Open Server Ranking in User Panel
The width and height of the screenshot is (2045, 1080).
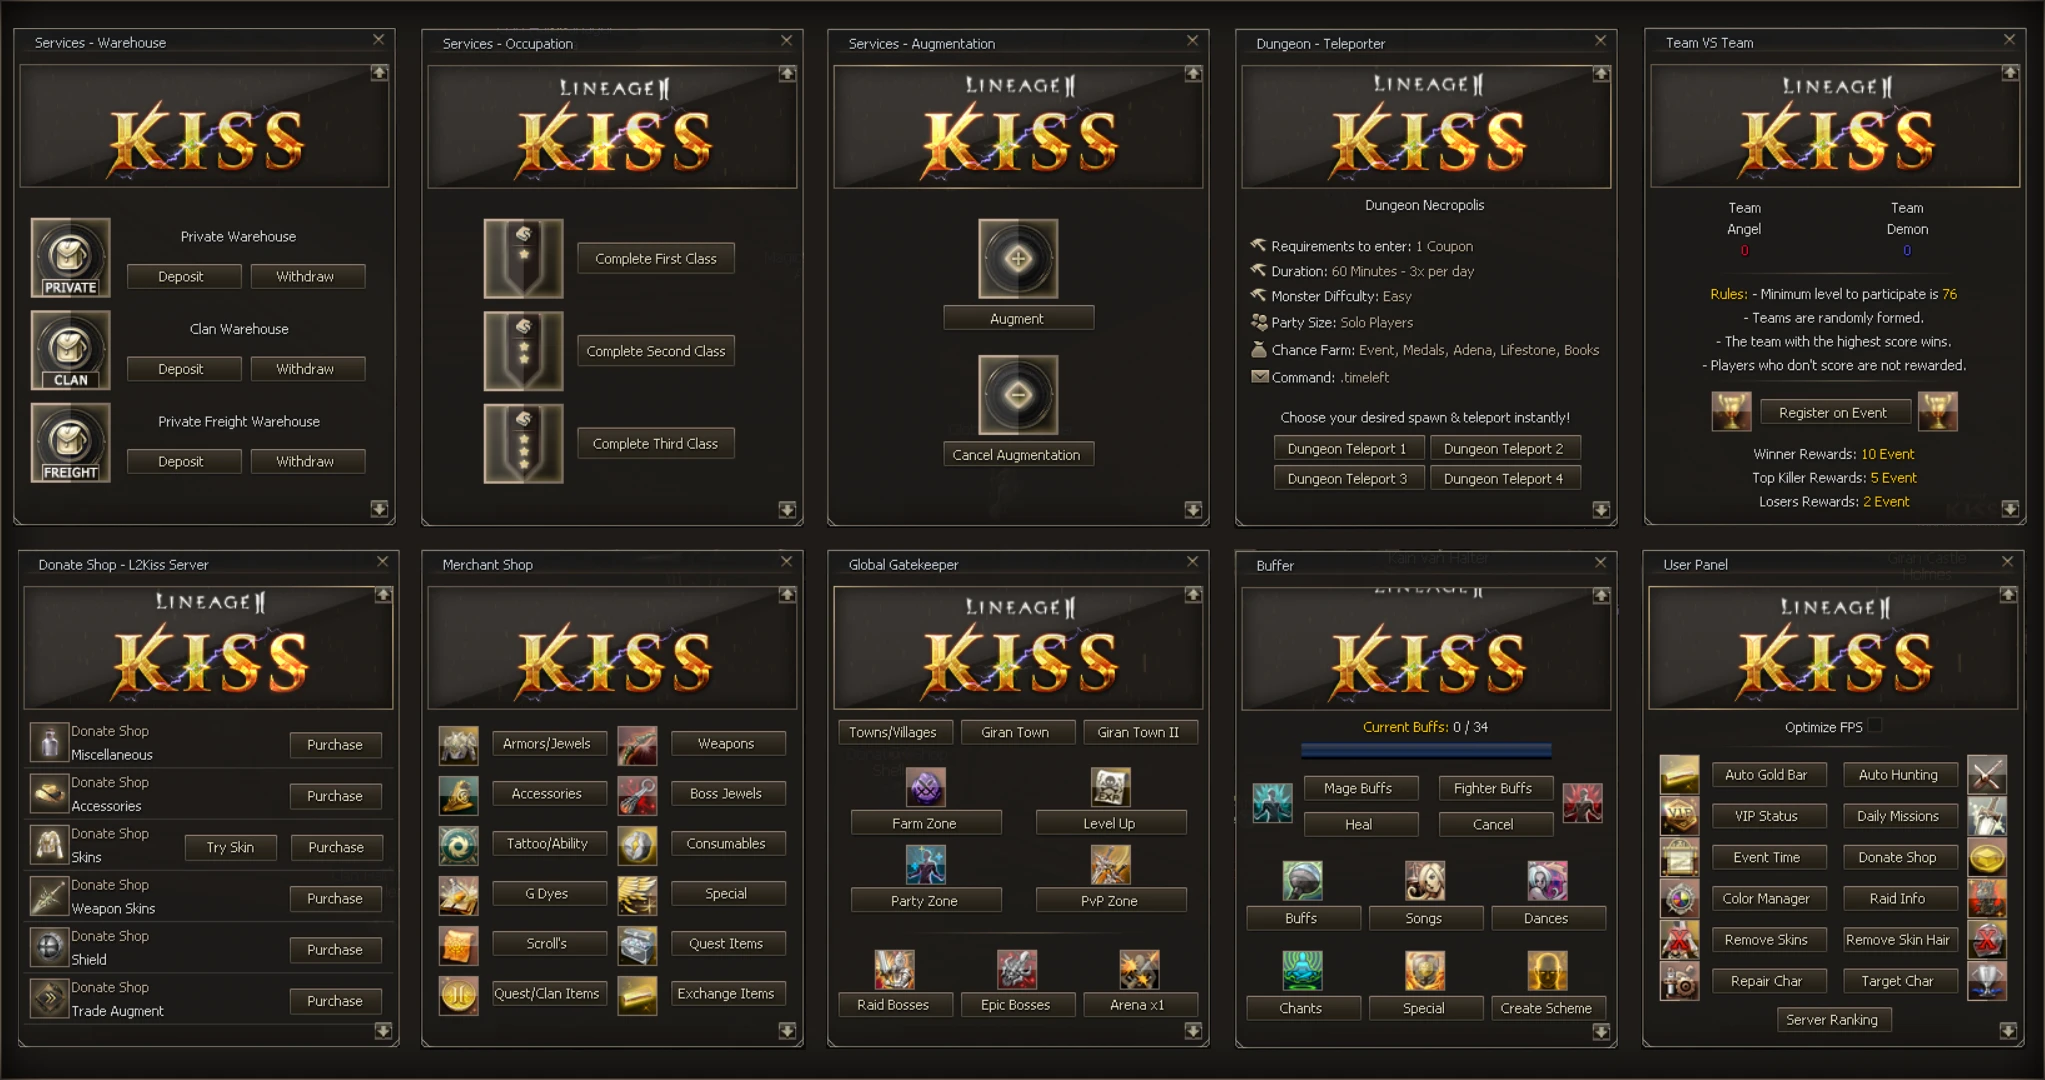click(1832, 1020)
